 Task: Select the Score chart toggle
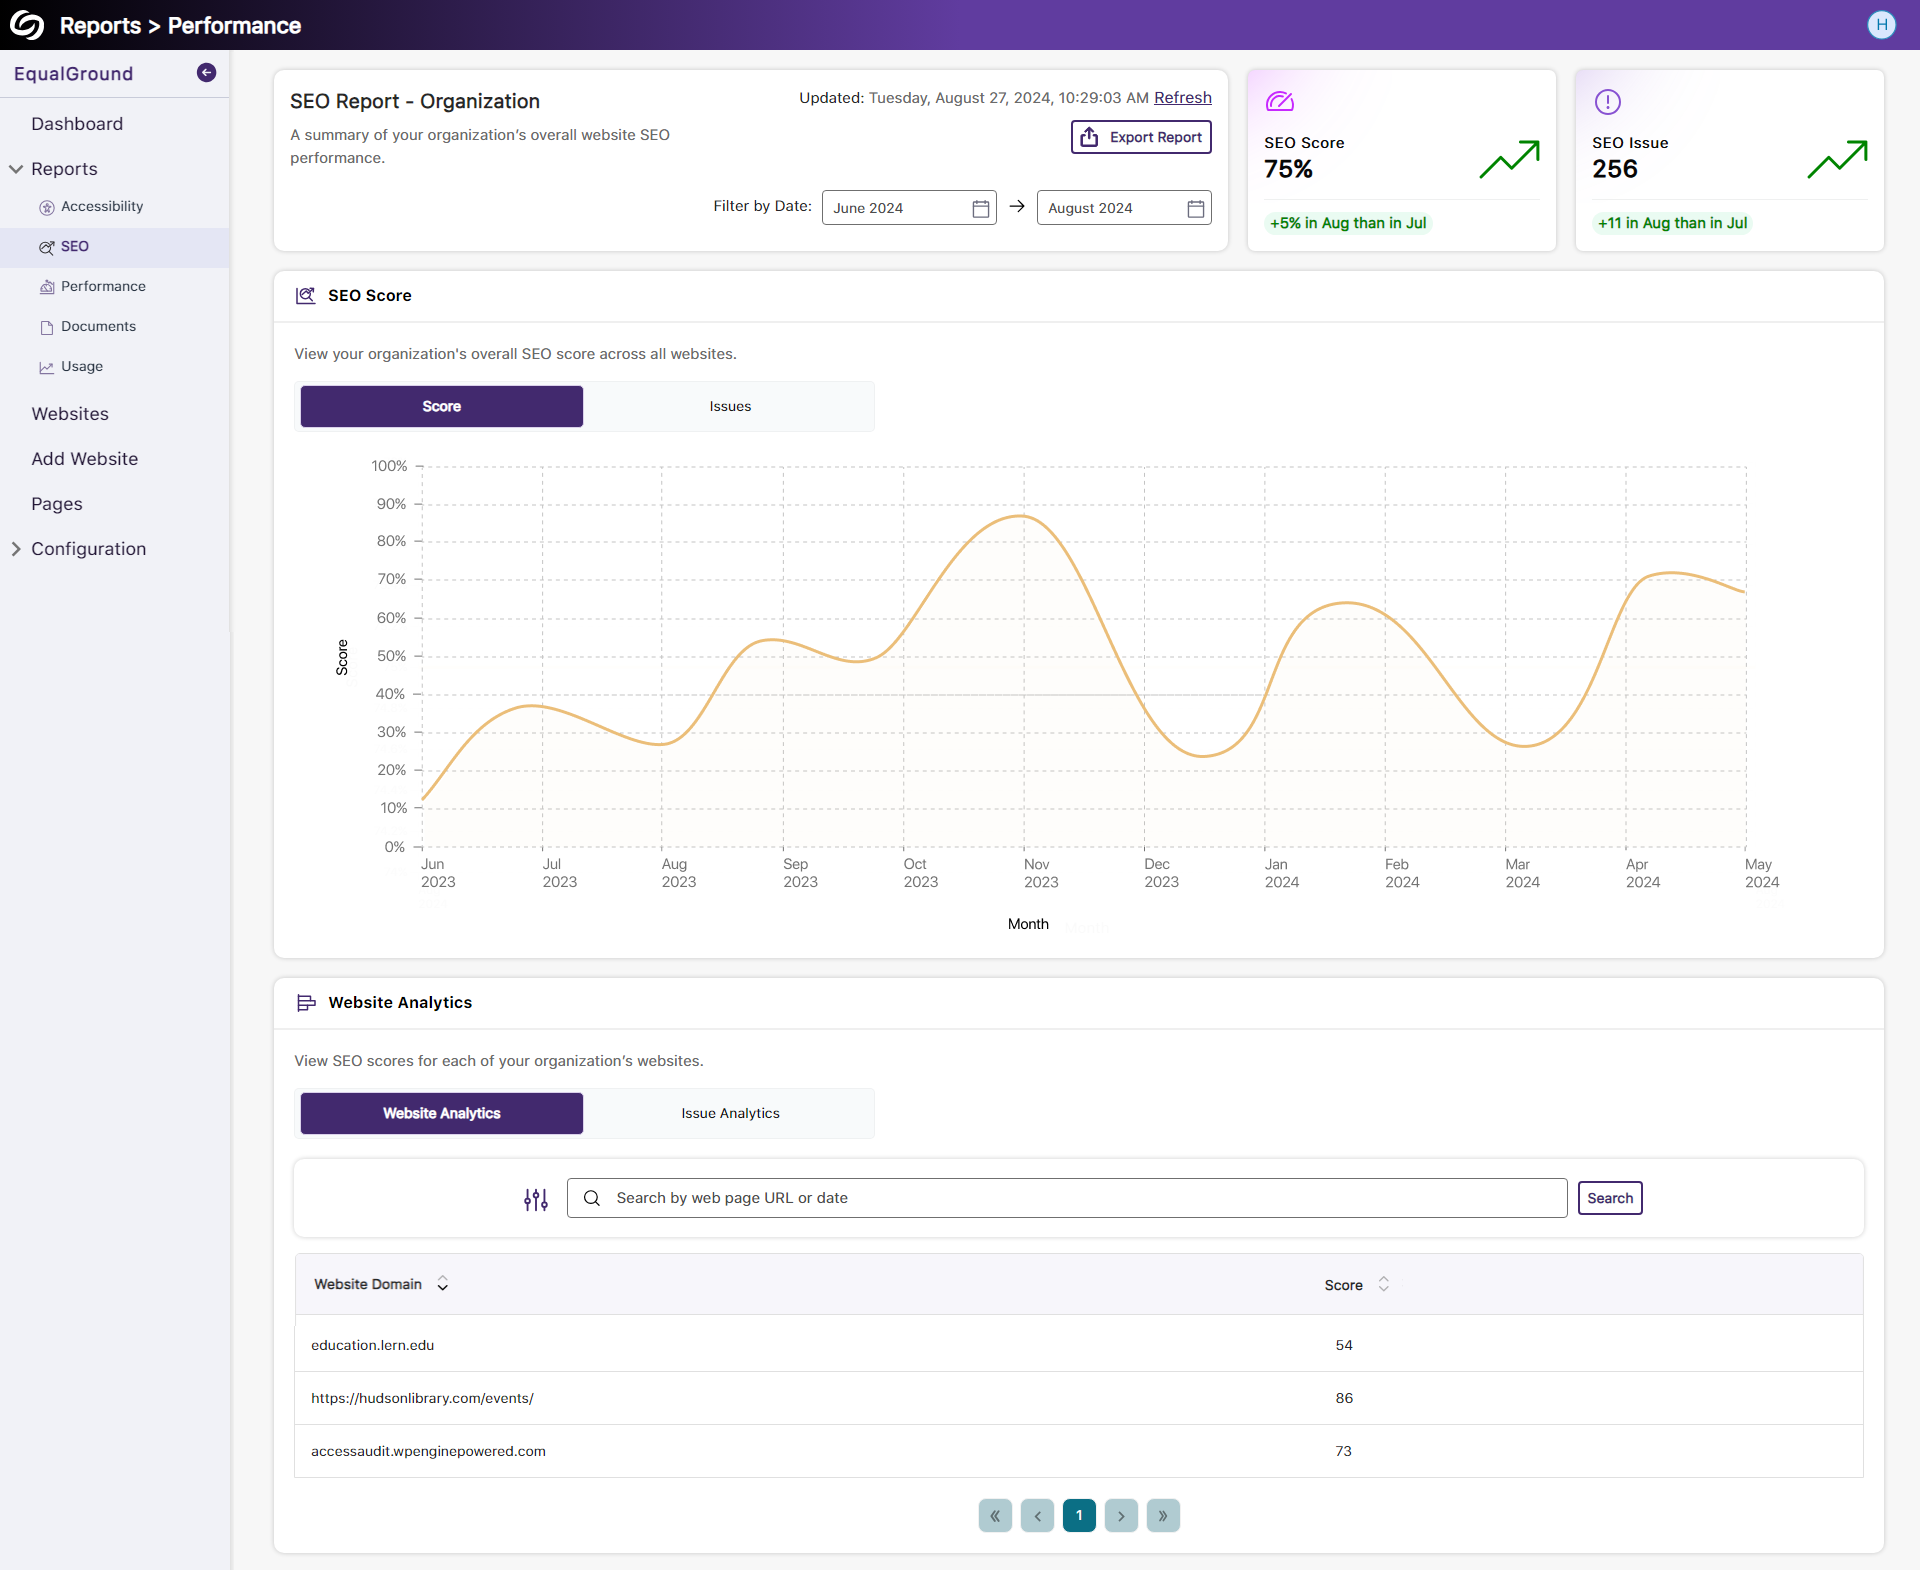coord(441,407)
